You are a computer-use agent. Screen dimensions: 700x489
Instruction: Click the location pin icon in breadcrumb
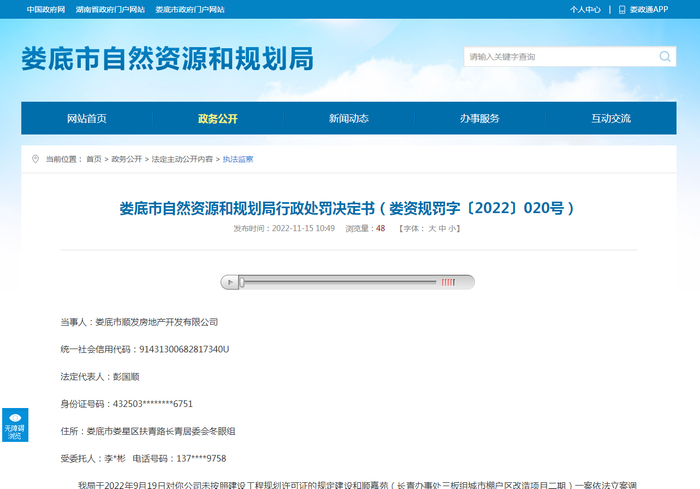[35, 159]
